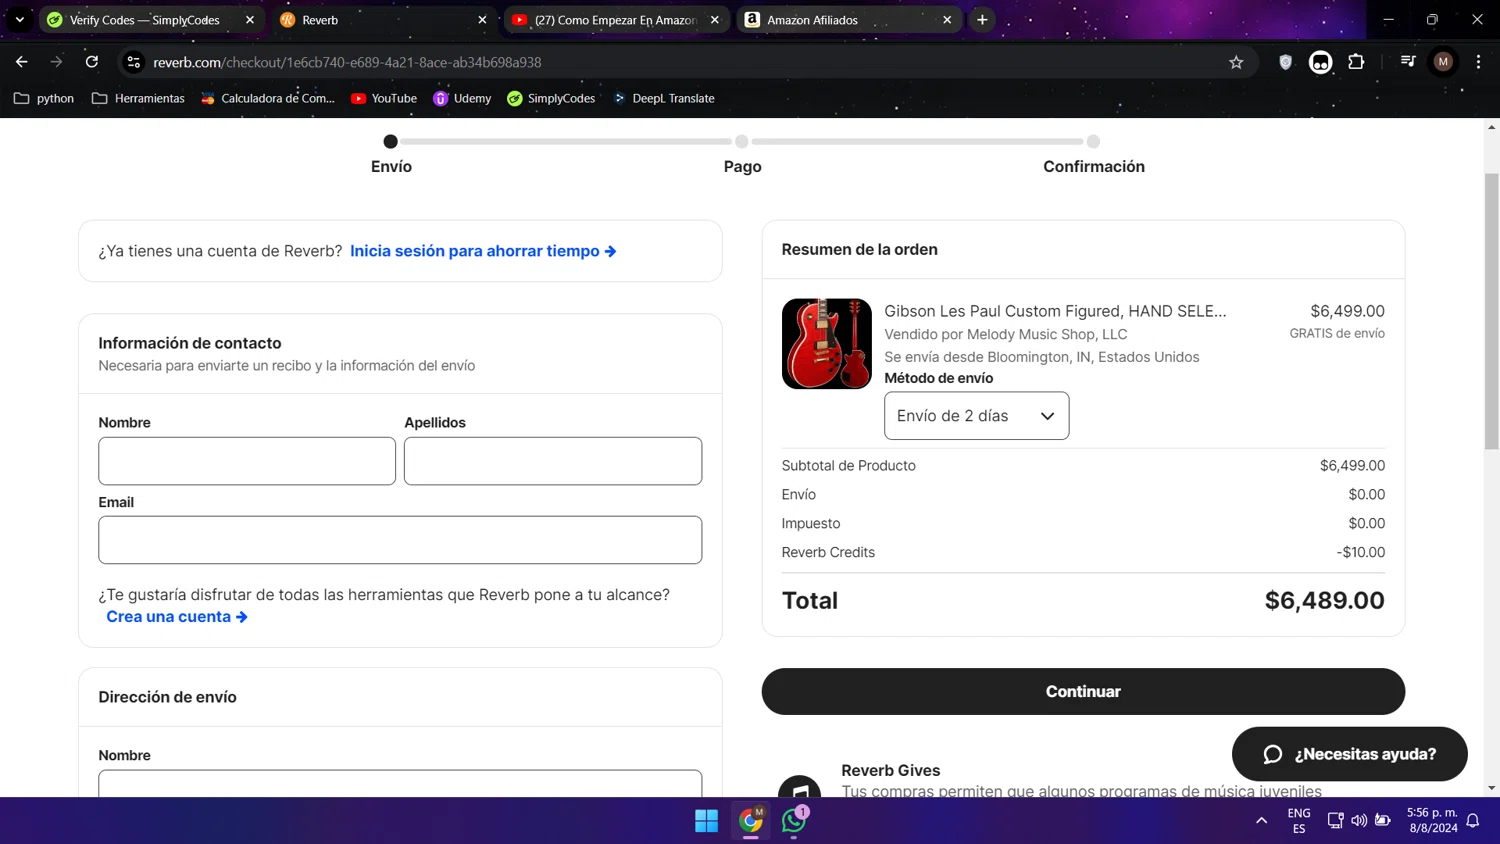This screenshot has width=1500, height=844.
Task: Close the Reverb tab
Action: point(482,20)
